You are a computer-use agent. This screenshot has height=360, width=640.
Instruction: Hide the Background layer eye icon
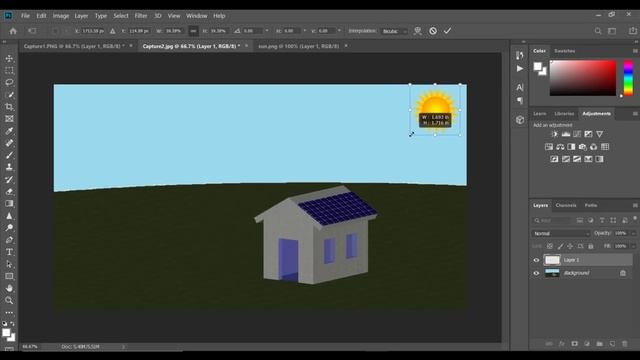pos(536,273)
